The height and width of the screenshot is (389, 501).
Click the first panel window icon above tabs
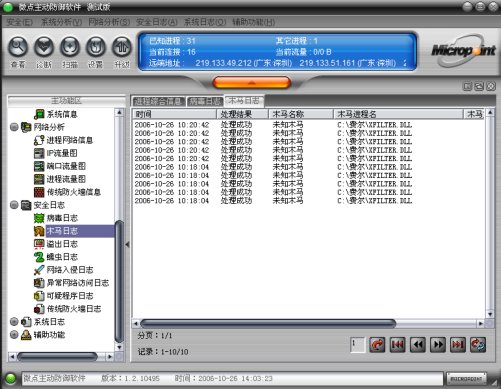pos(468,86)
